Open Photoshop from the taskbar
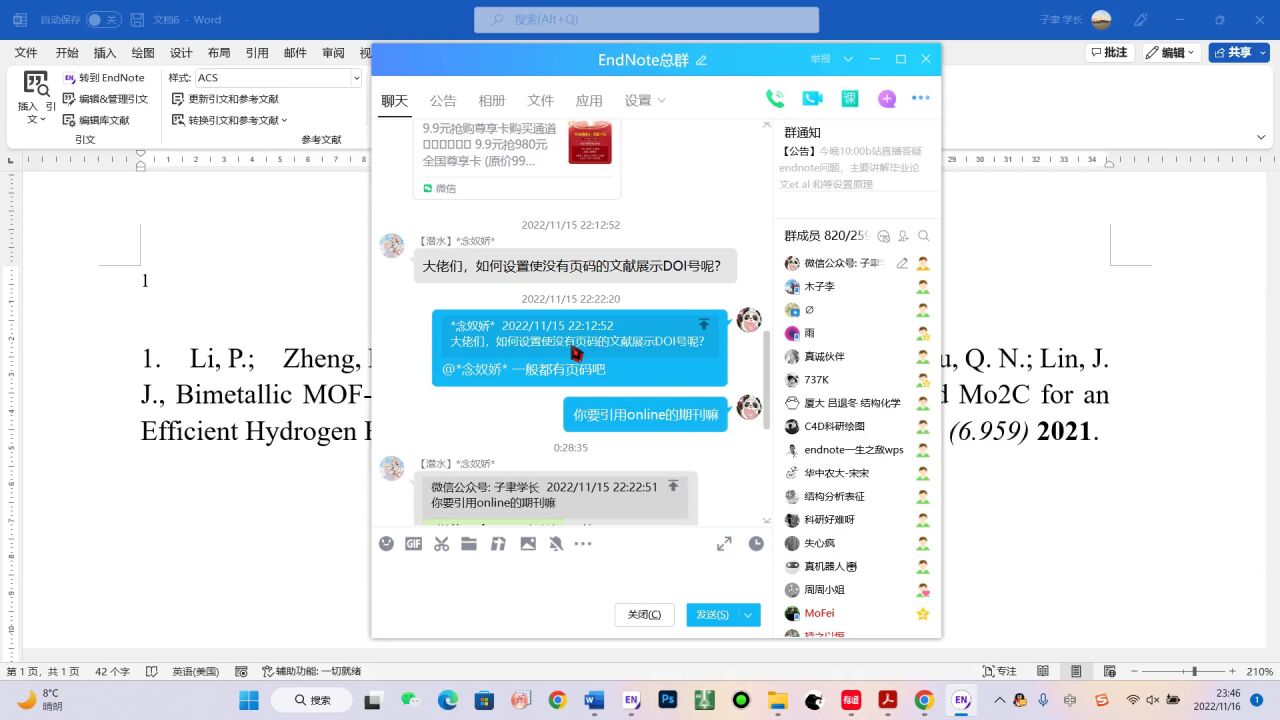Viewport: 1280px width, 720px height. pyautogui.click(x=668, y=700)
